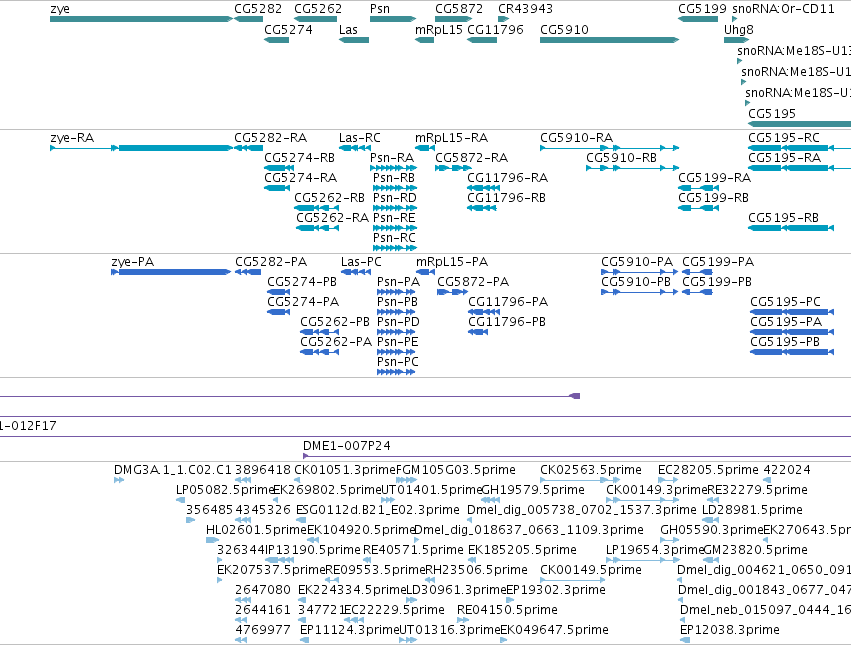Select the CG5872 gene label
The width and height of the screenshot is (851, 645).
click(x=459, y=9)
